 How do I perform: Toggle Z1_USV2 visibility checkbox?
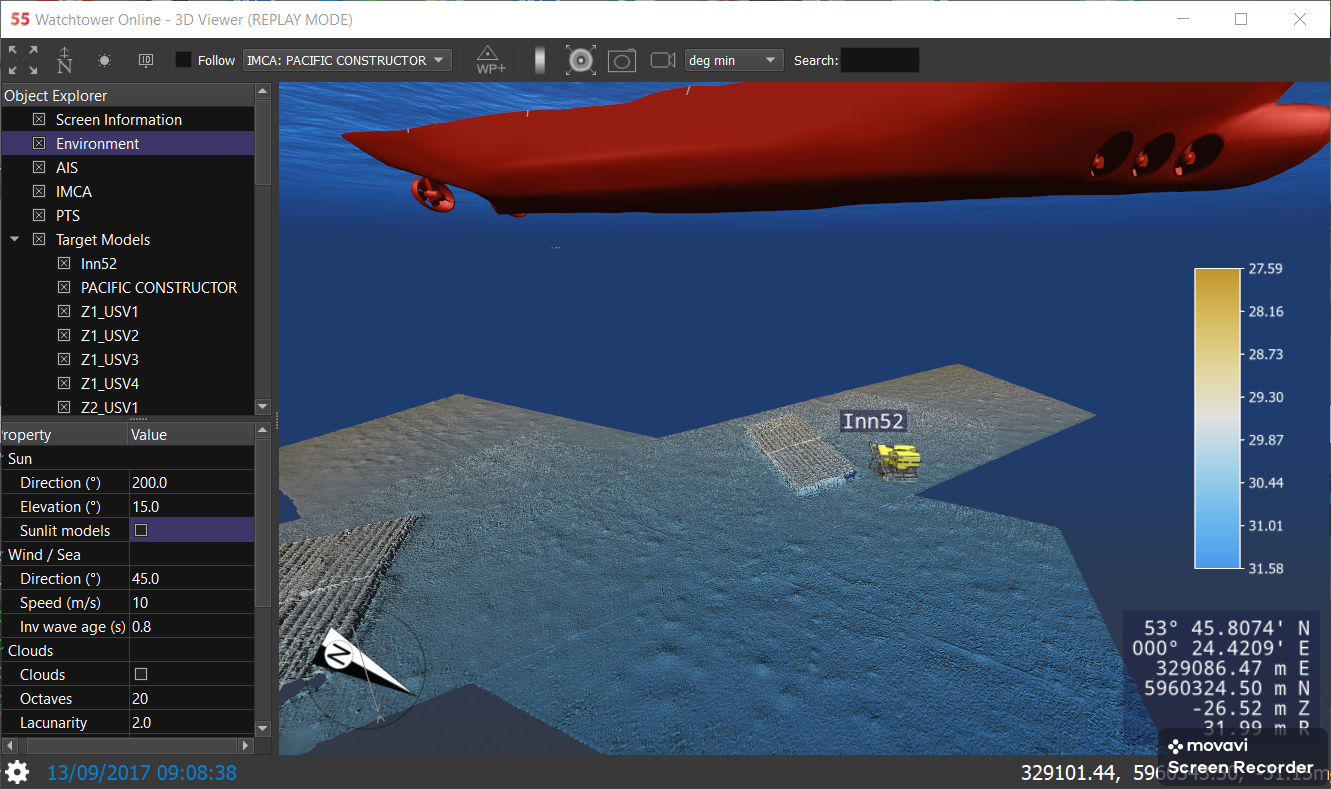tap(64, 335)
